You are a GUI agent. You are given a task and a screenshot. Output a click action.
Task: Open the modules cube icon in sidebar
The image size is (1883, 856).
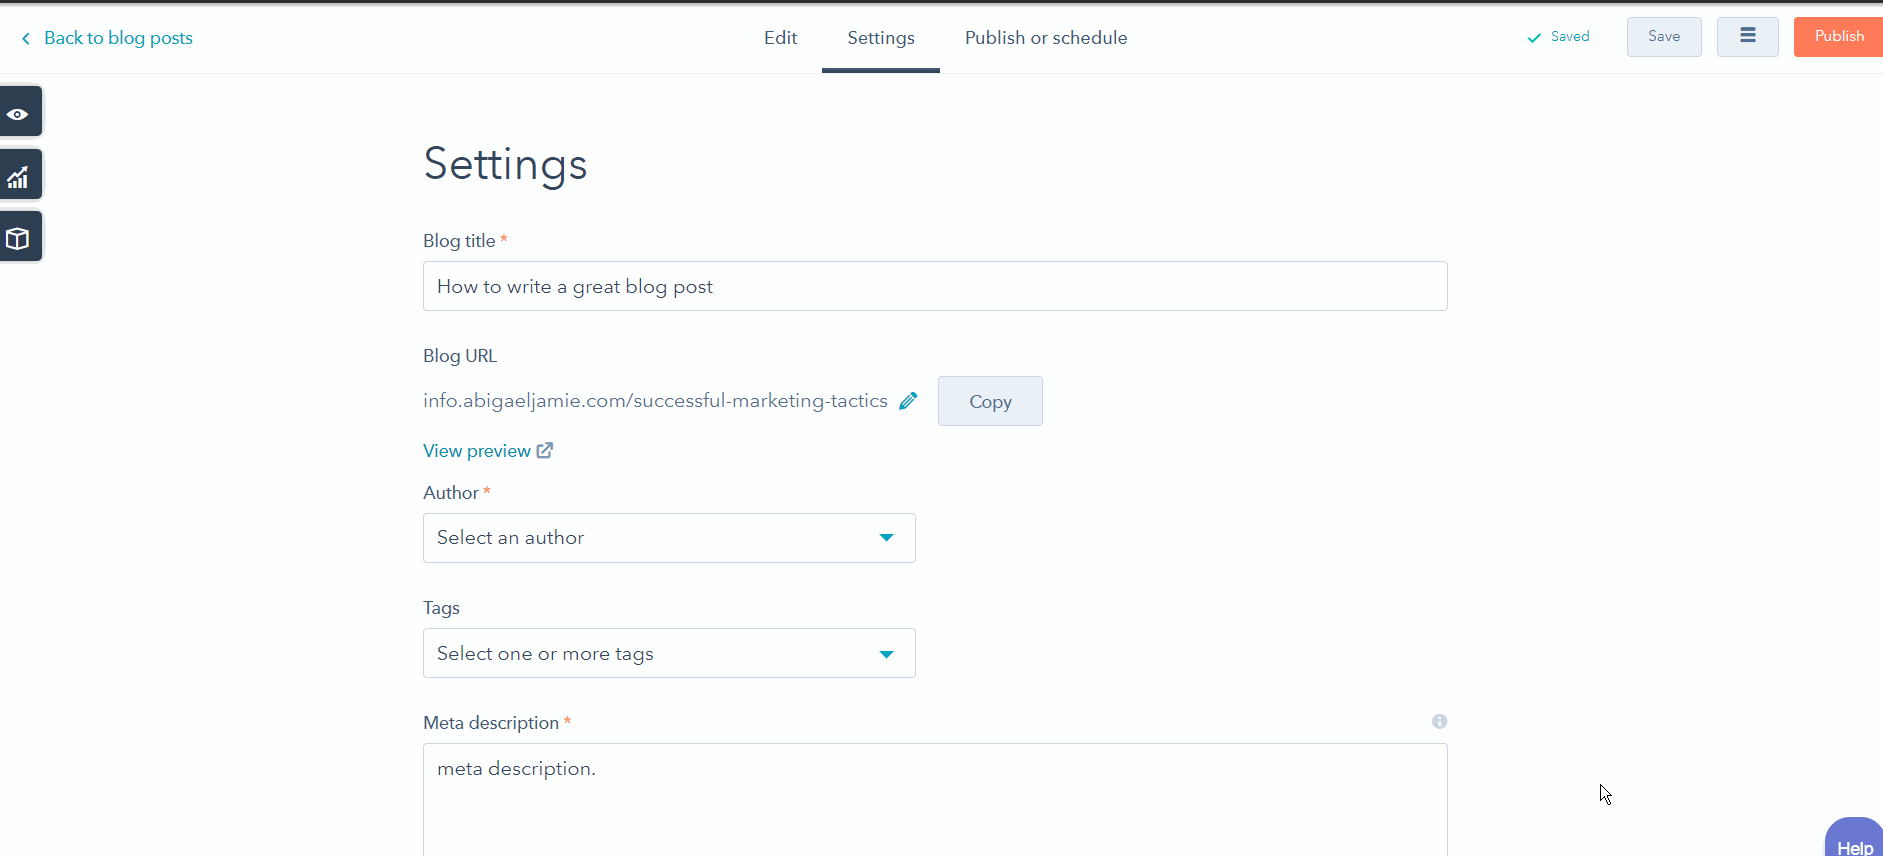point(19,237)
